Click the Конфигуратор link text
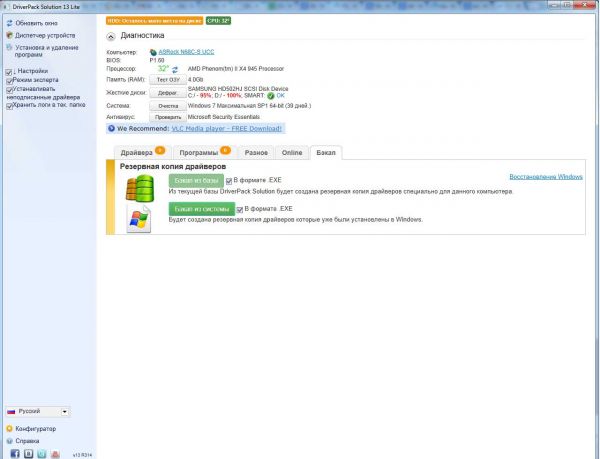This screenshot has width=600, height=459. click(x=36, y=429)
